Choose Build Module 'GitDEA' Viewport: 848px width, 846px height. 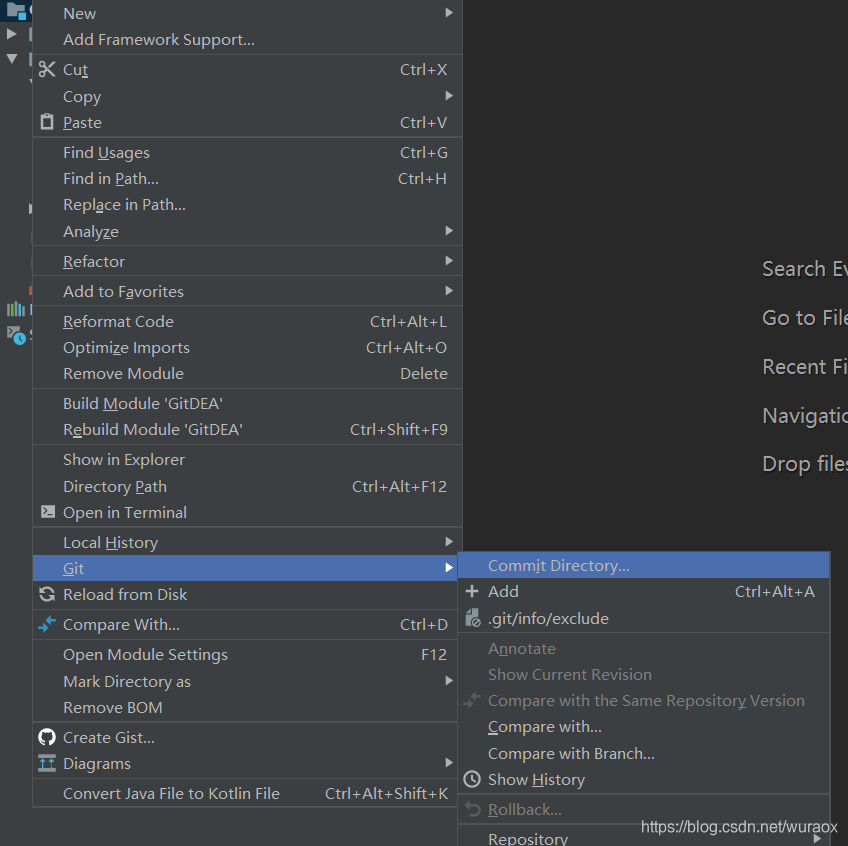pos(247,404)
